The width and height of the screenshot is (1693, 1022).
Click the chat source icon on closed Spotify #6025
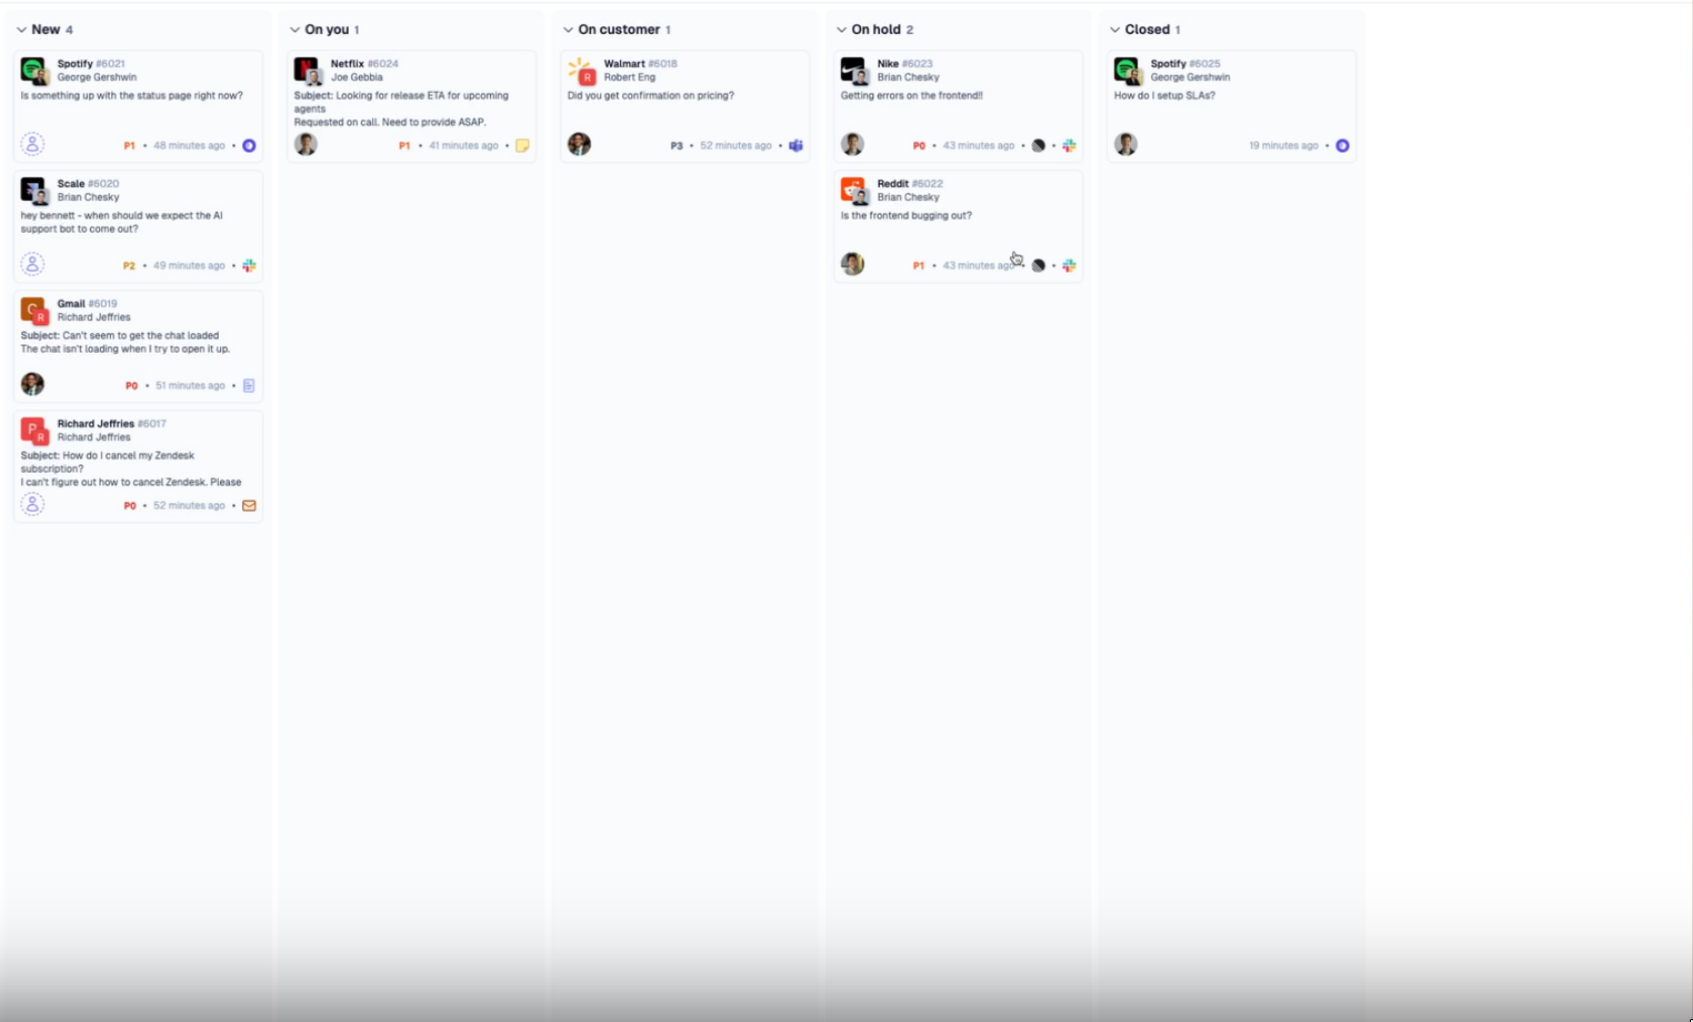click(x=1342, y=145)
